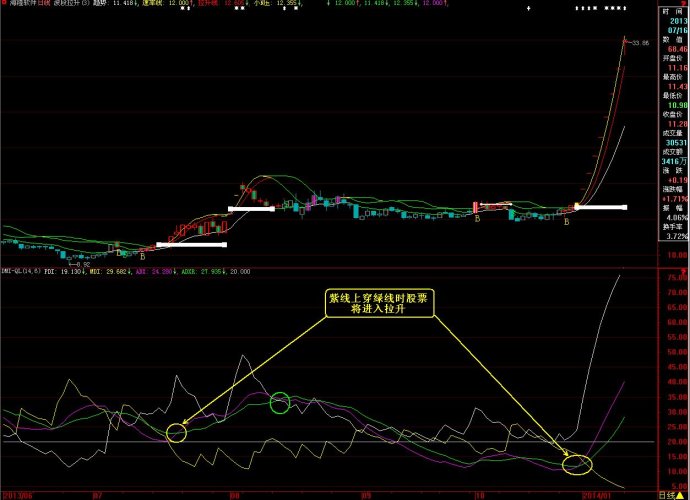Click the PDI: 19.130 indicator value
Screen dimensions: 690x500
65,272
